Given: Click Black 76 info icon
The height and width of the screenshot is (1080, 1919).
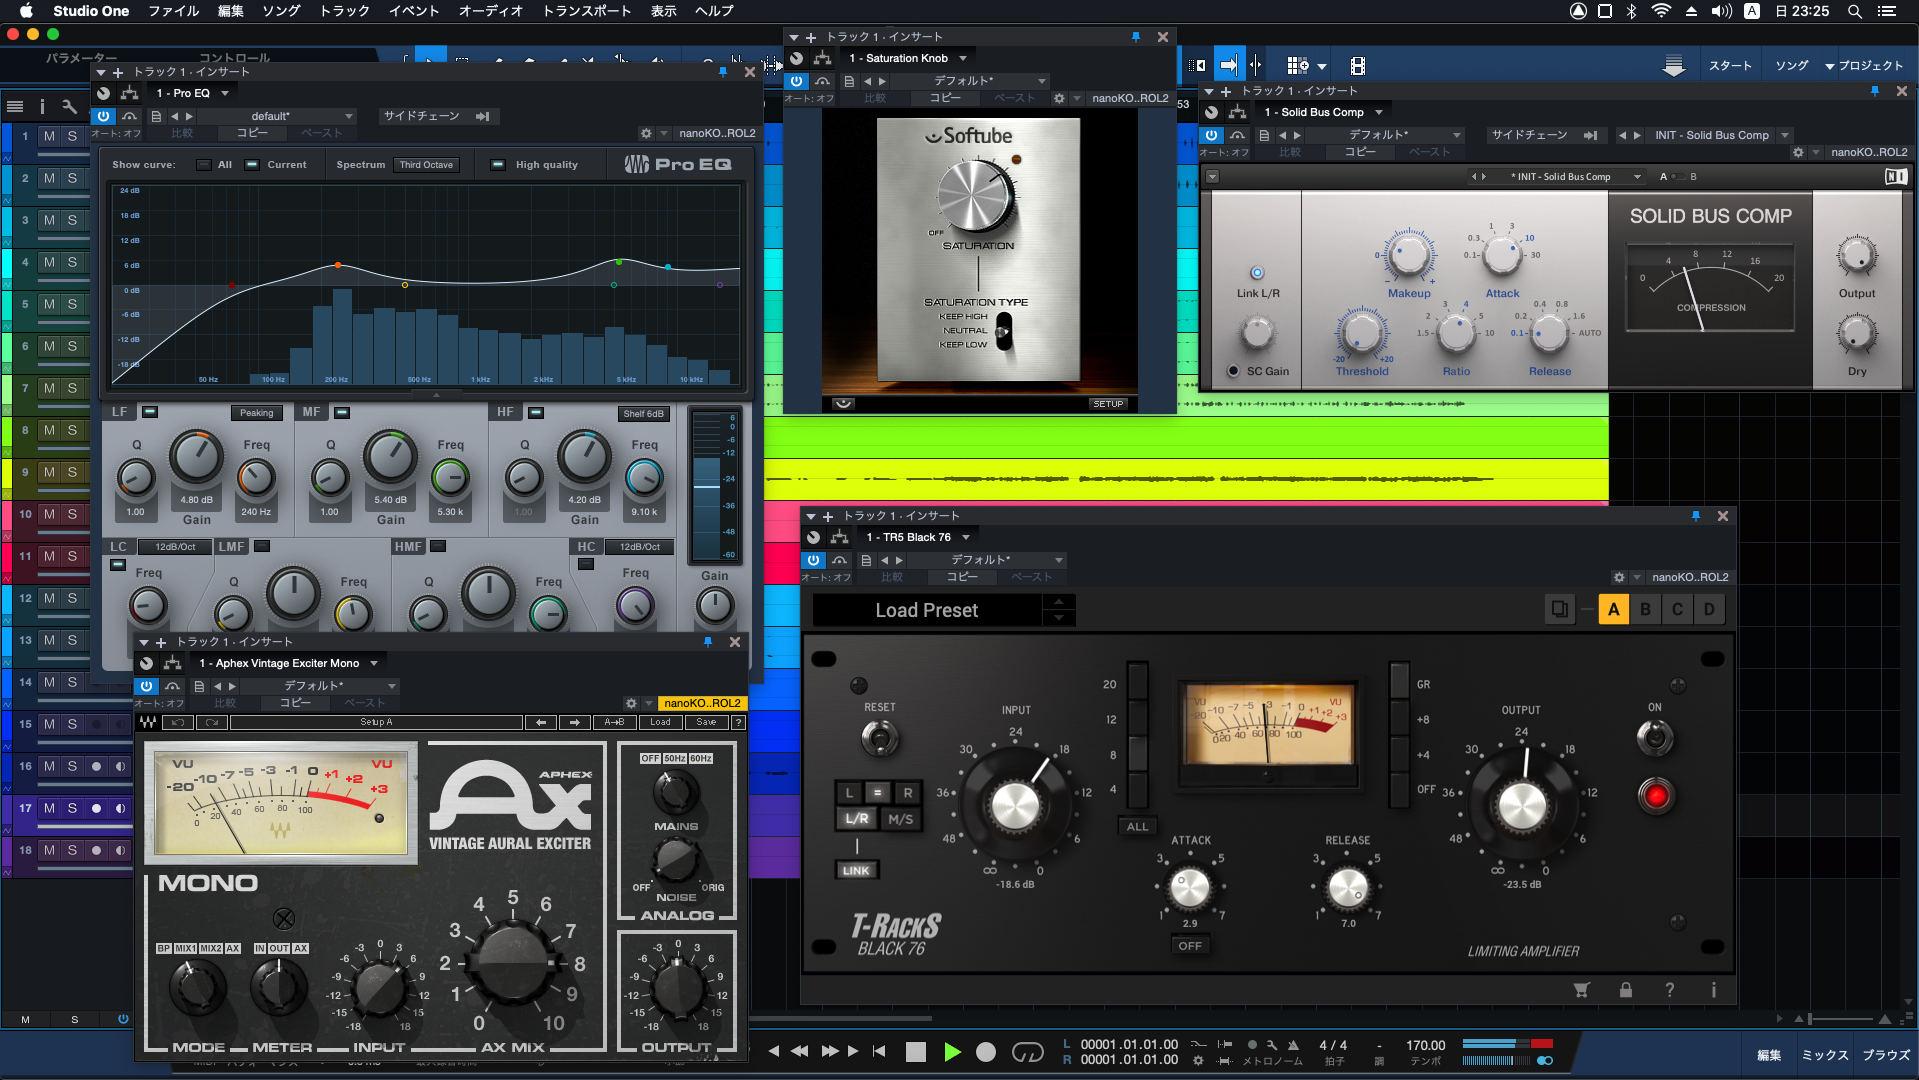Looking at the screenshot, I should pyautogui.click(x=1713, y=990).
